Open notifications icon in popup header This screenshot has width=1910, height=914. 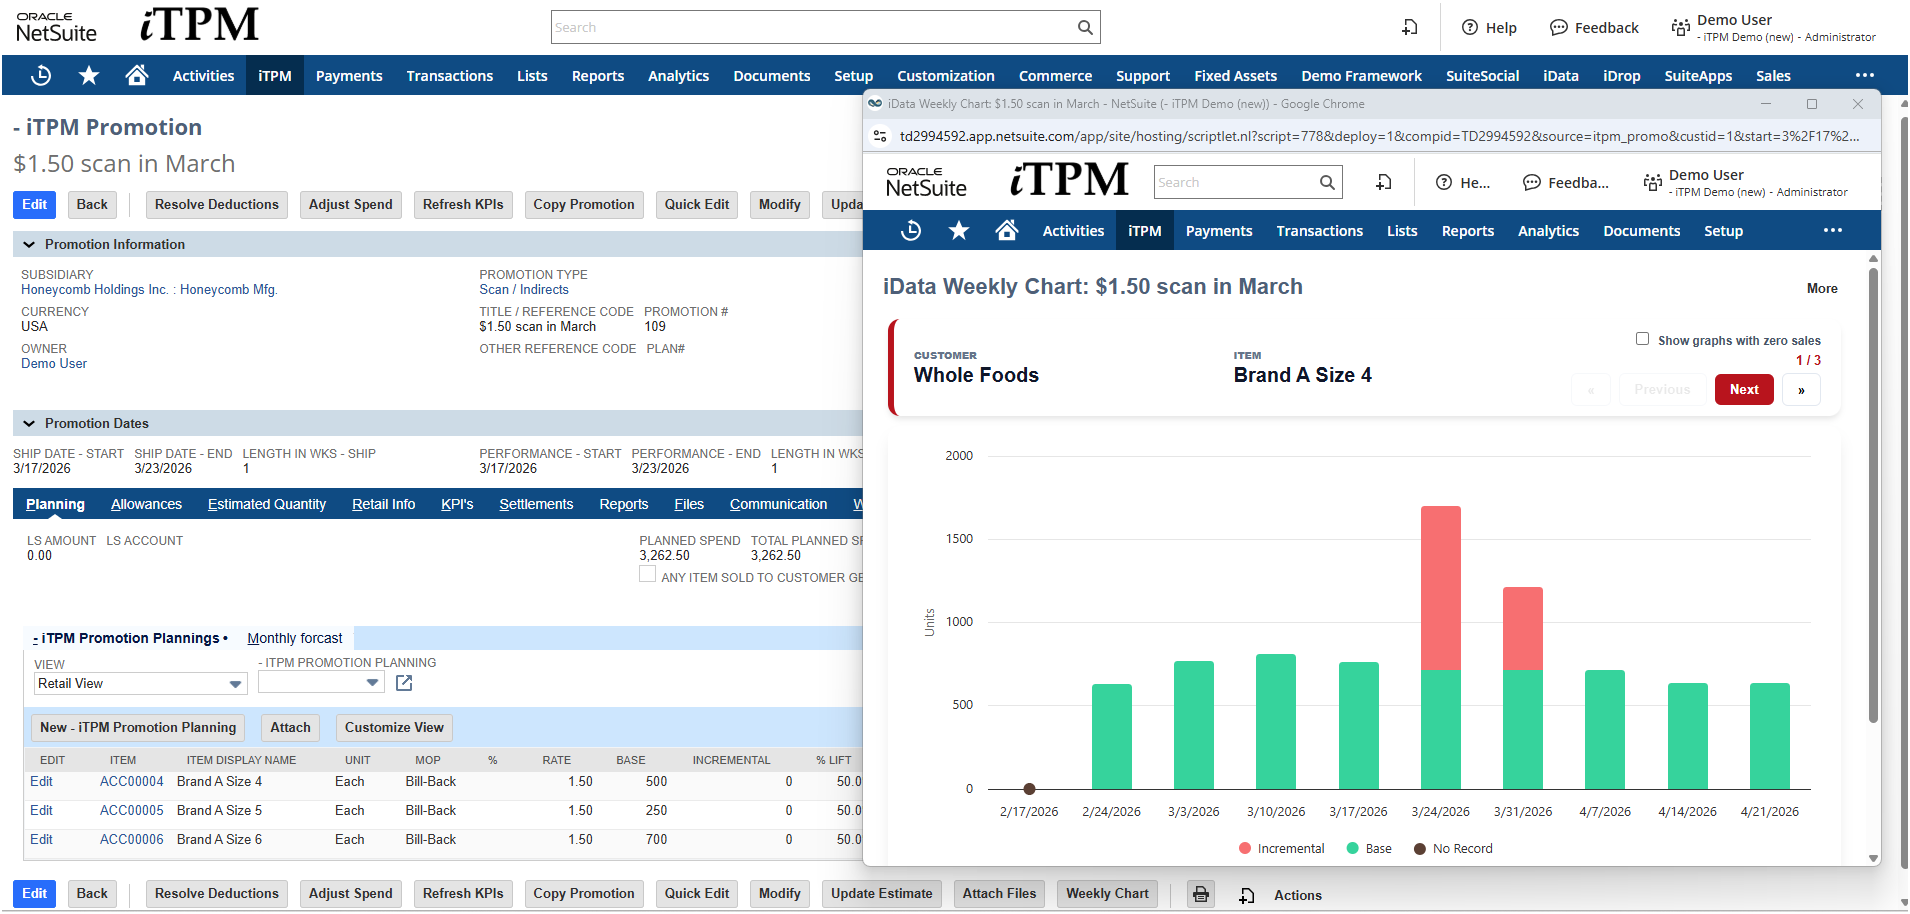click(x=1384, y=182)
